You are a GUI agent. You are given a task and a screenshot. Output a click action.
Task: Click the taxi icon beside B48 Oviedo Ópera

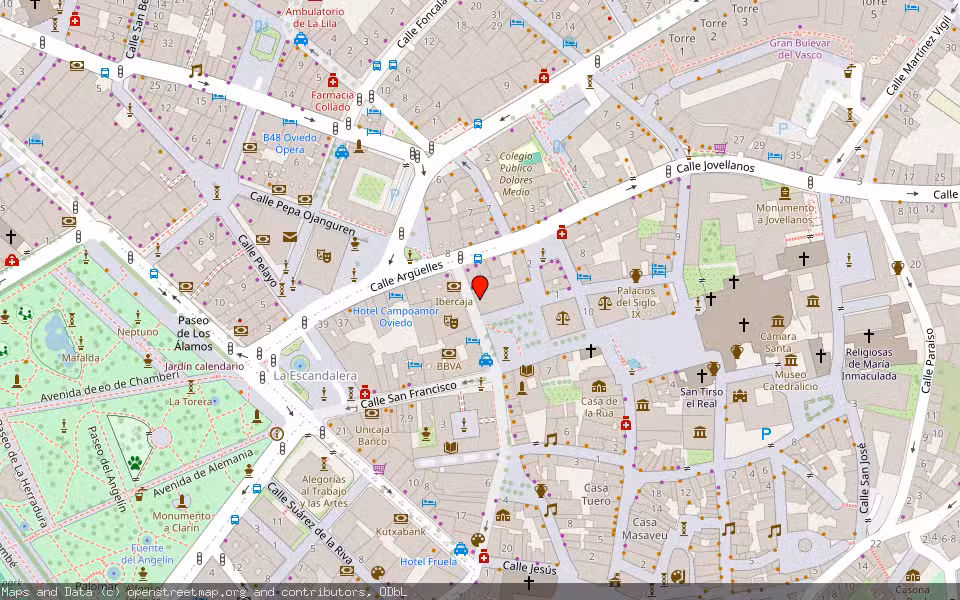pos(342,151)
